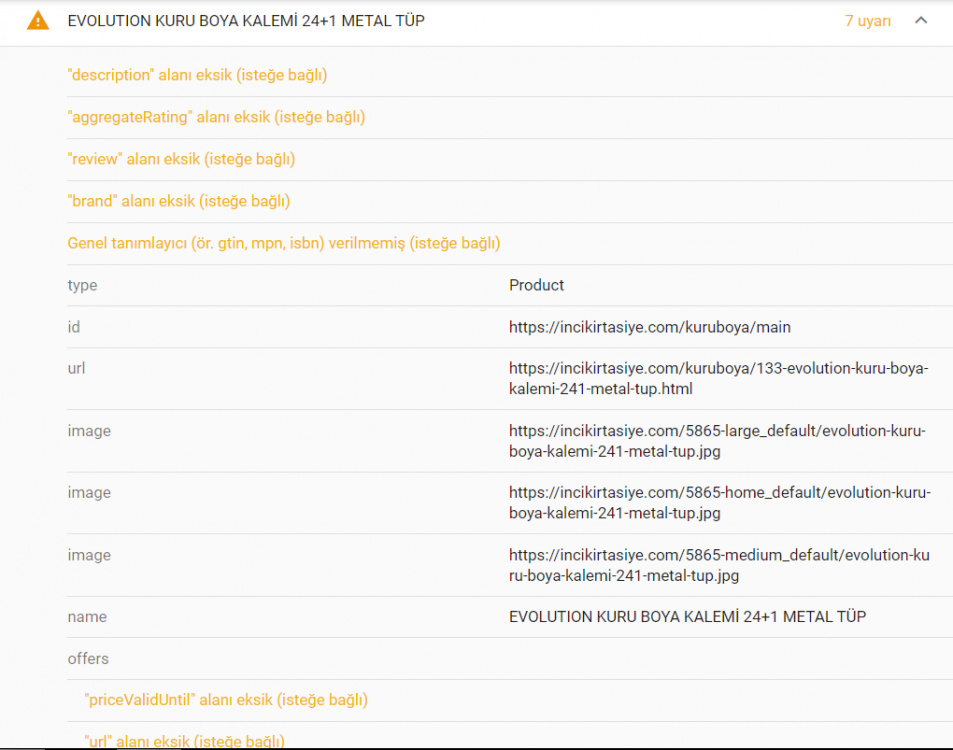Open the "aggregateRating" alanı eksik warning
The height and width of the screenshot is (750, 953).
click(x=216, y=117)
